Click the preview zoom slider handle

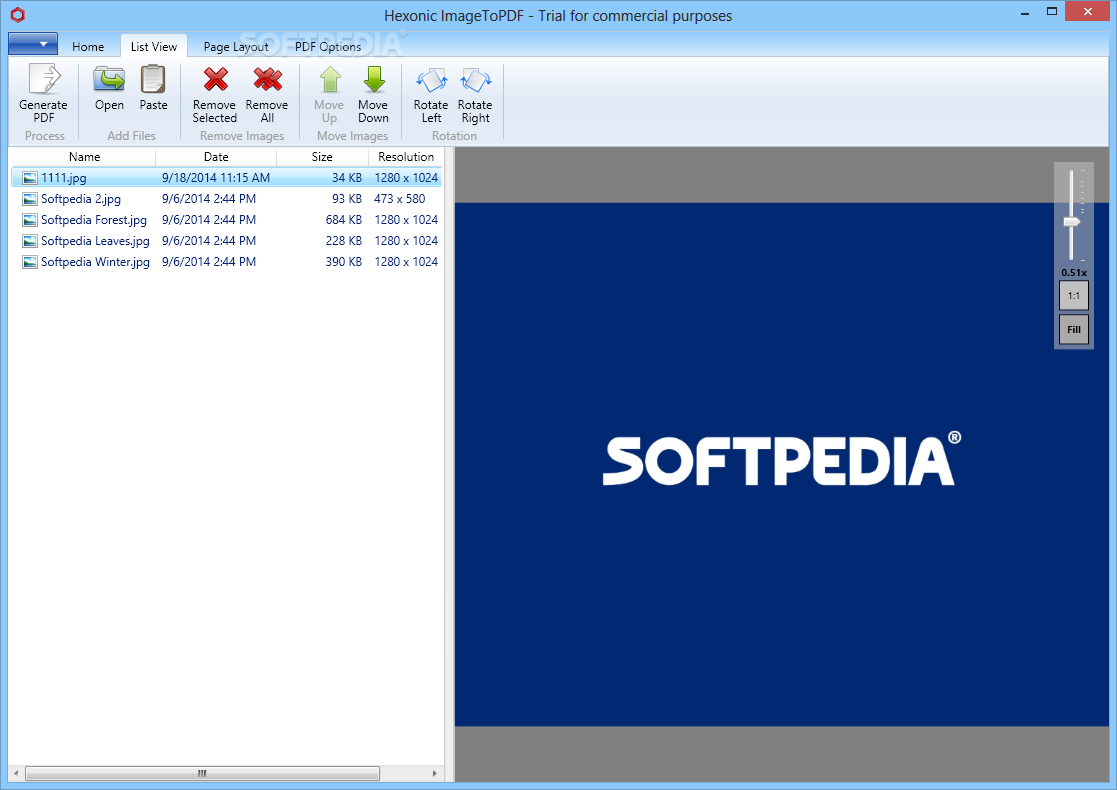point(1071,222)
